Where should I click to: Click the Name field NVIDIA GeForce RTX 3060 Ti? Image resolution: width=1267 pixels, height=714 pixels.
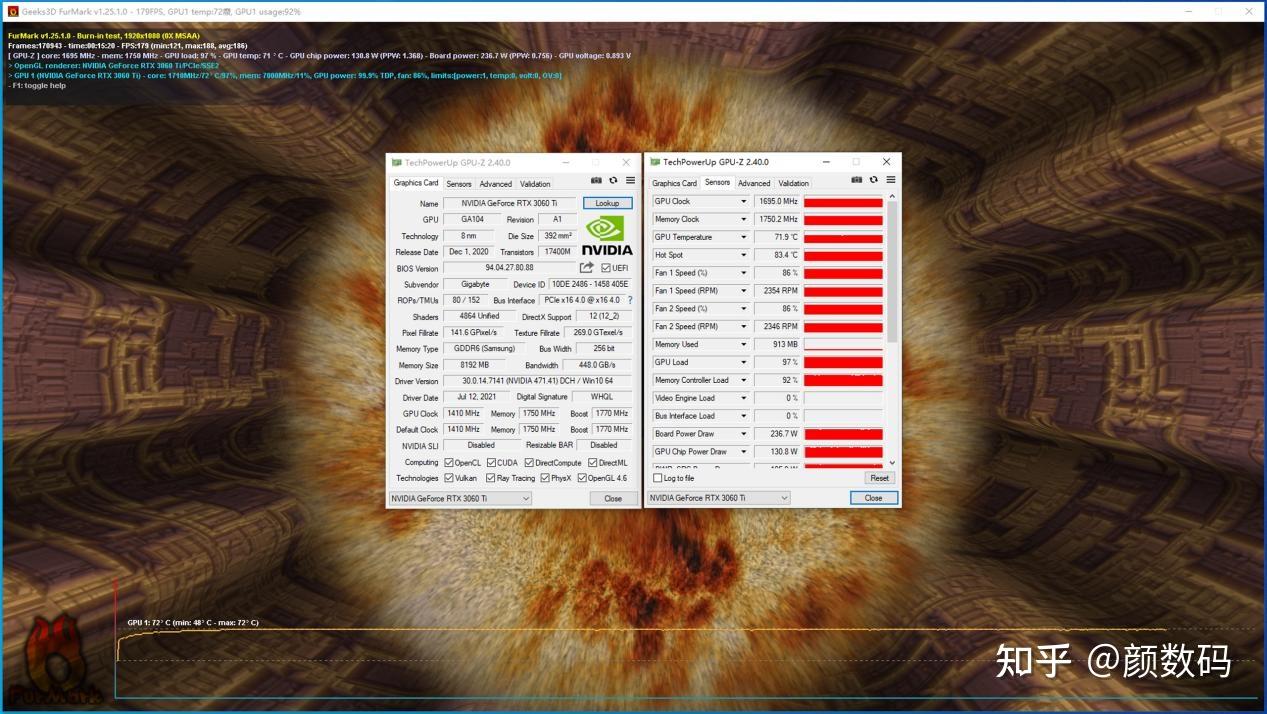point(509,203)
